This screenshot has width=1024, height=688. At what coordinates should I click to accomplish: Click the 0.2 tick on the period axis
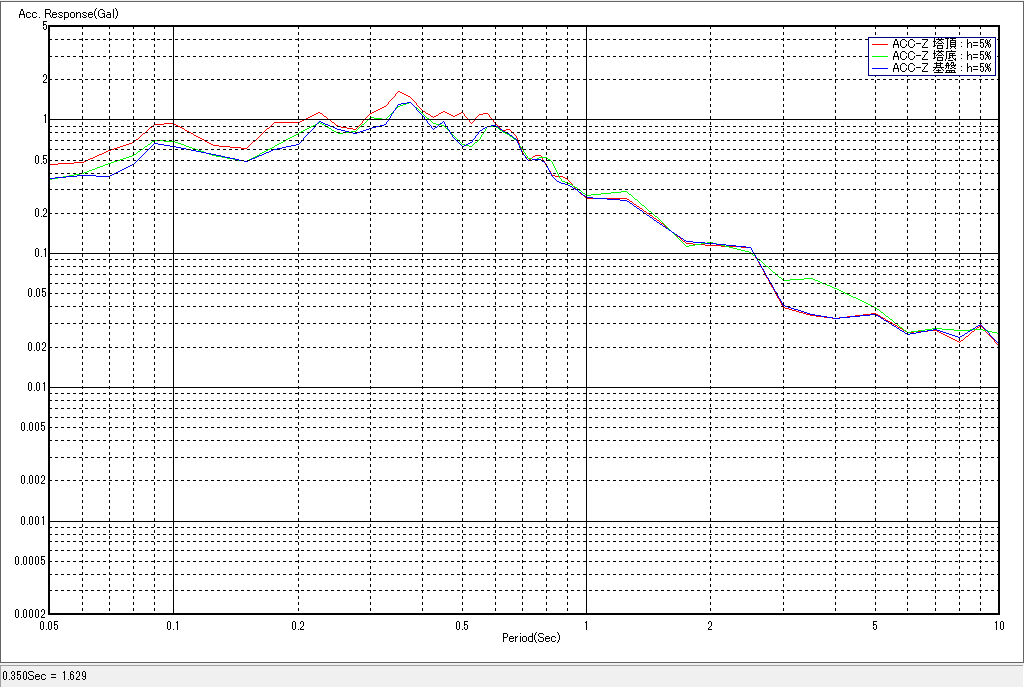coord(298,626)
